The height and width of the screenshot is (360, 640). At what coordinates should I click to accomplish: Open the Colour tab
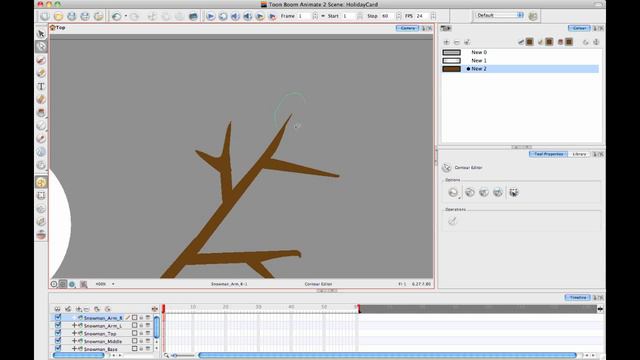point(579,28)
